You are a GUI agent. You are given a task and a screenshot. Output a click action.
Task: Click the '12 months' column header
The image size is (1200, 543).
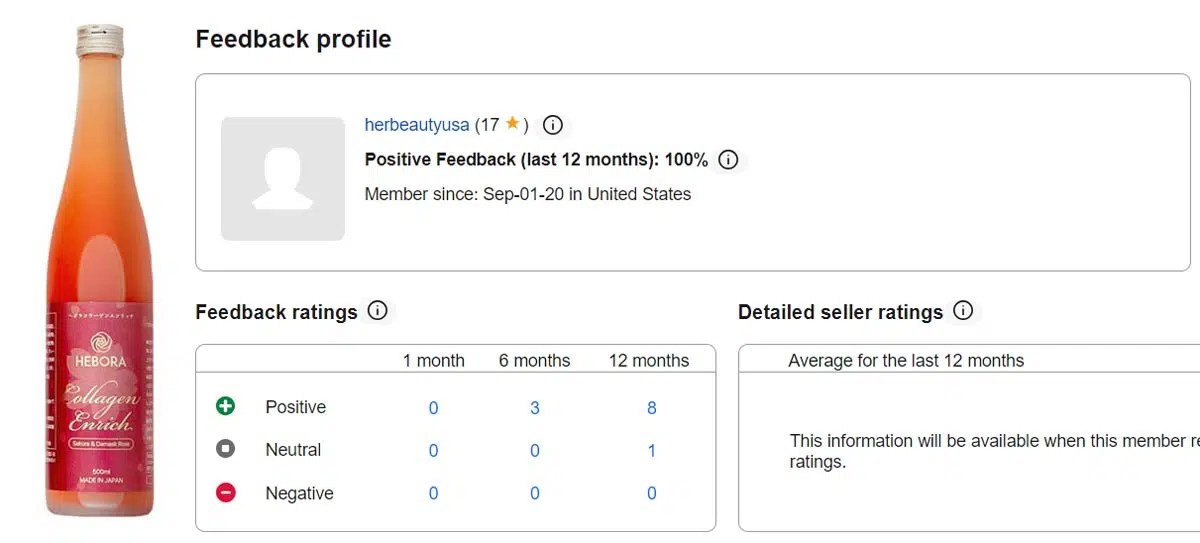[x=649, y=361]
